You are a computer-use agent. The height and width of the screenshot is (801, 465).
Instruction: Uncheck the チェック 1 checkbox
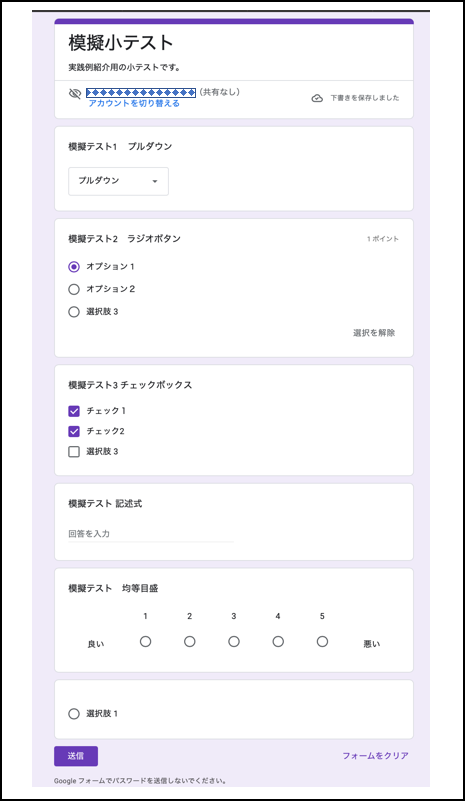point(74,411)
